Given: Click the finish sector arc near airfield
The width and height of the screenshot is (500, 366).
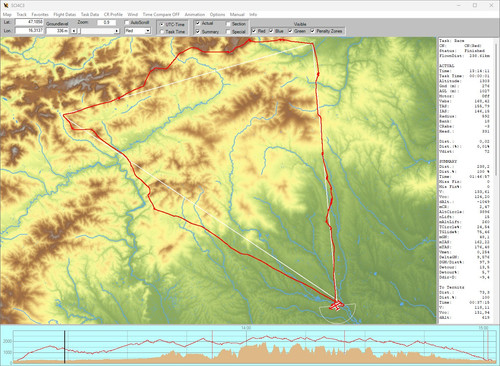Looking at the screenshot, I should coord(337,313).
